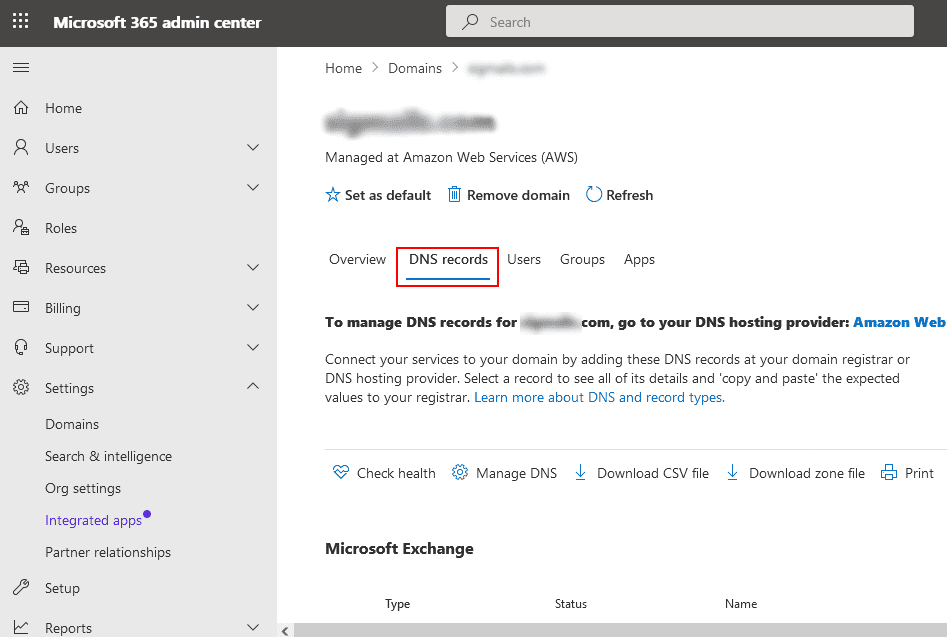Image resolution: width=947 pixels, height=637 pixels.
Task: Click the Remove domain trash icon
Action: click(455, 195)
